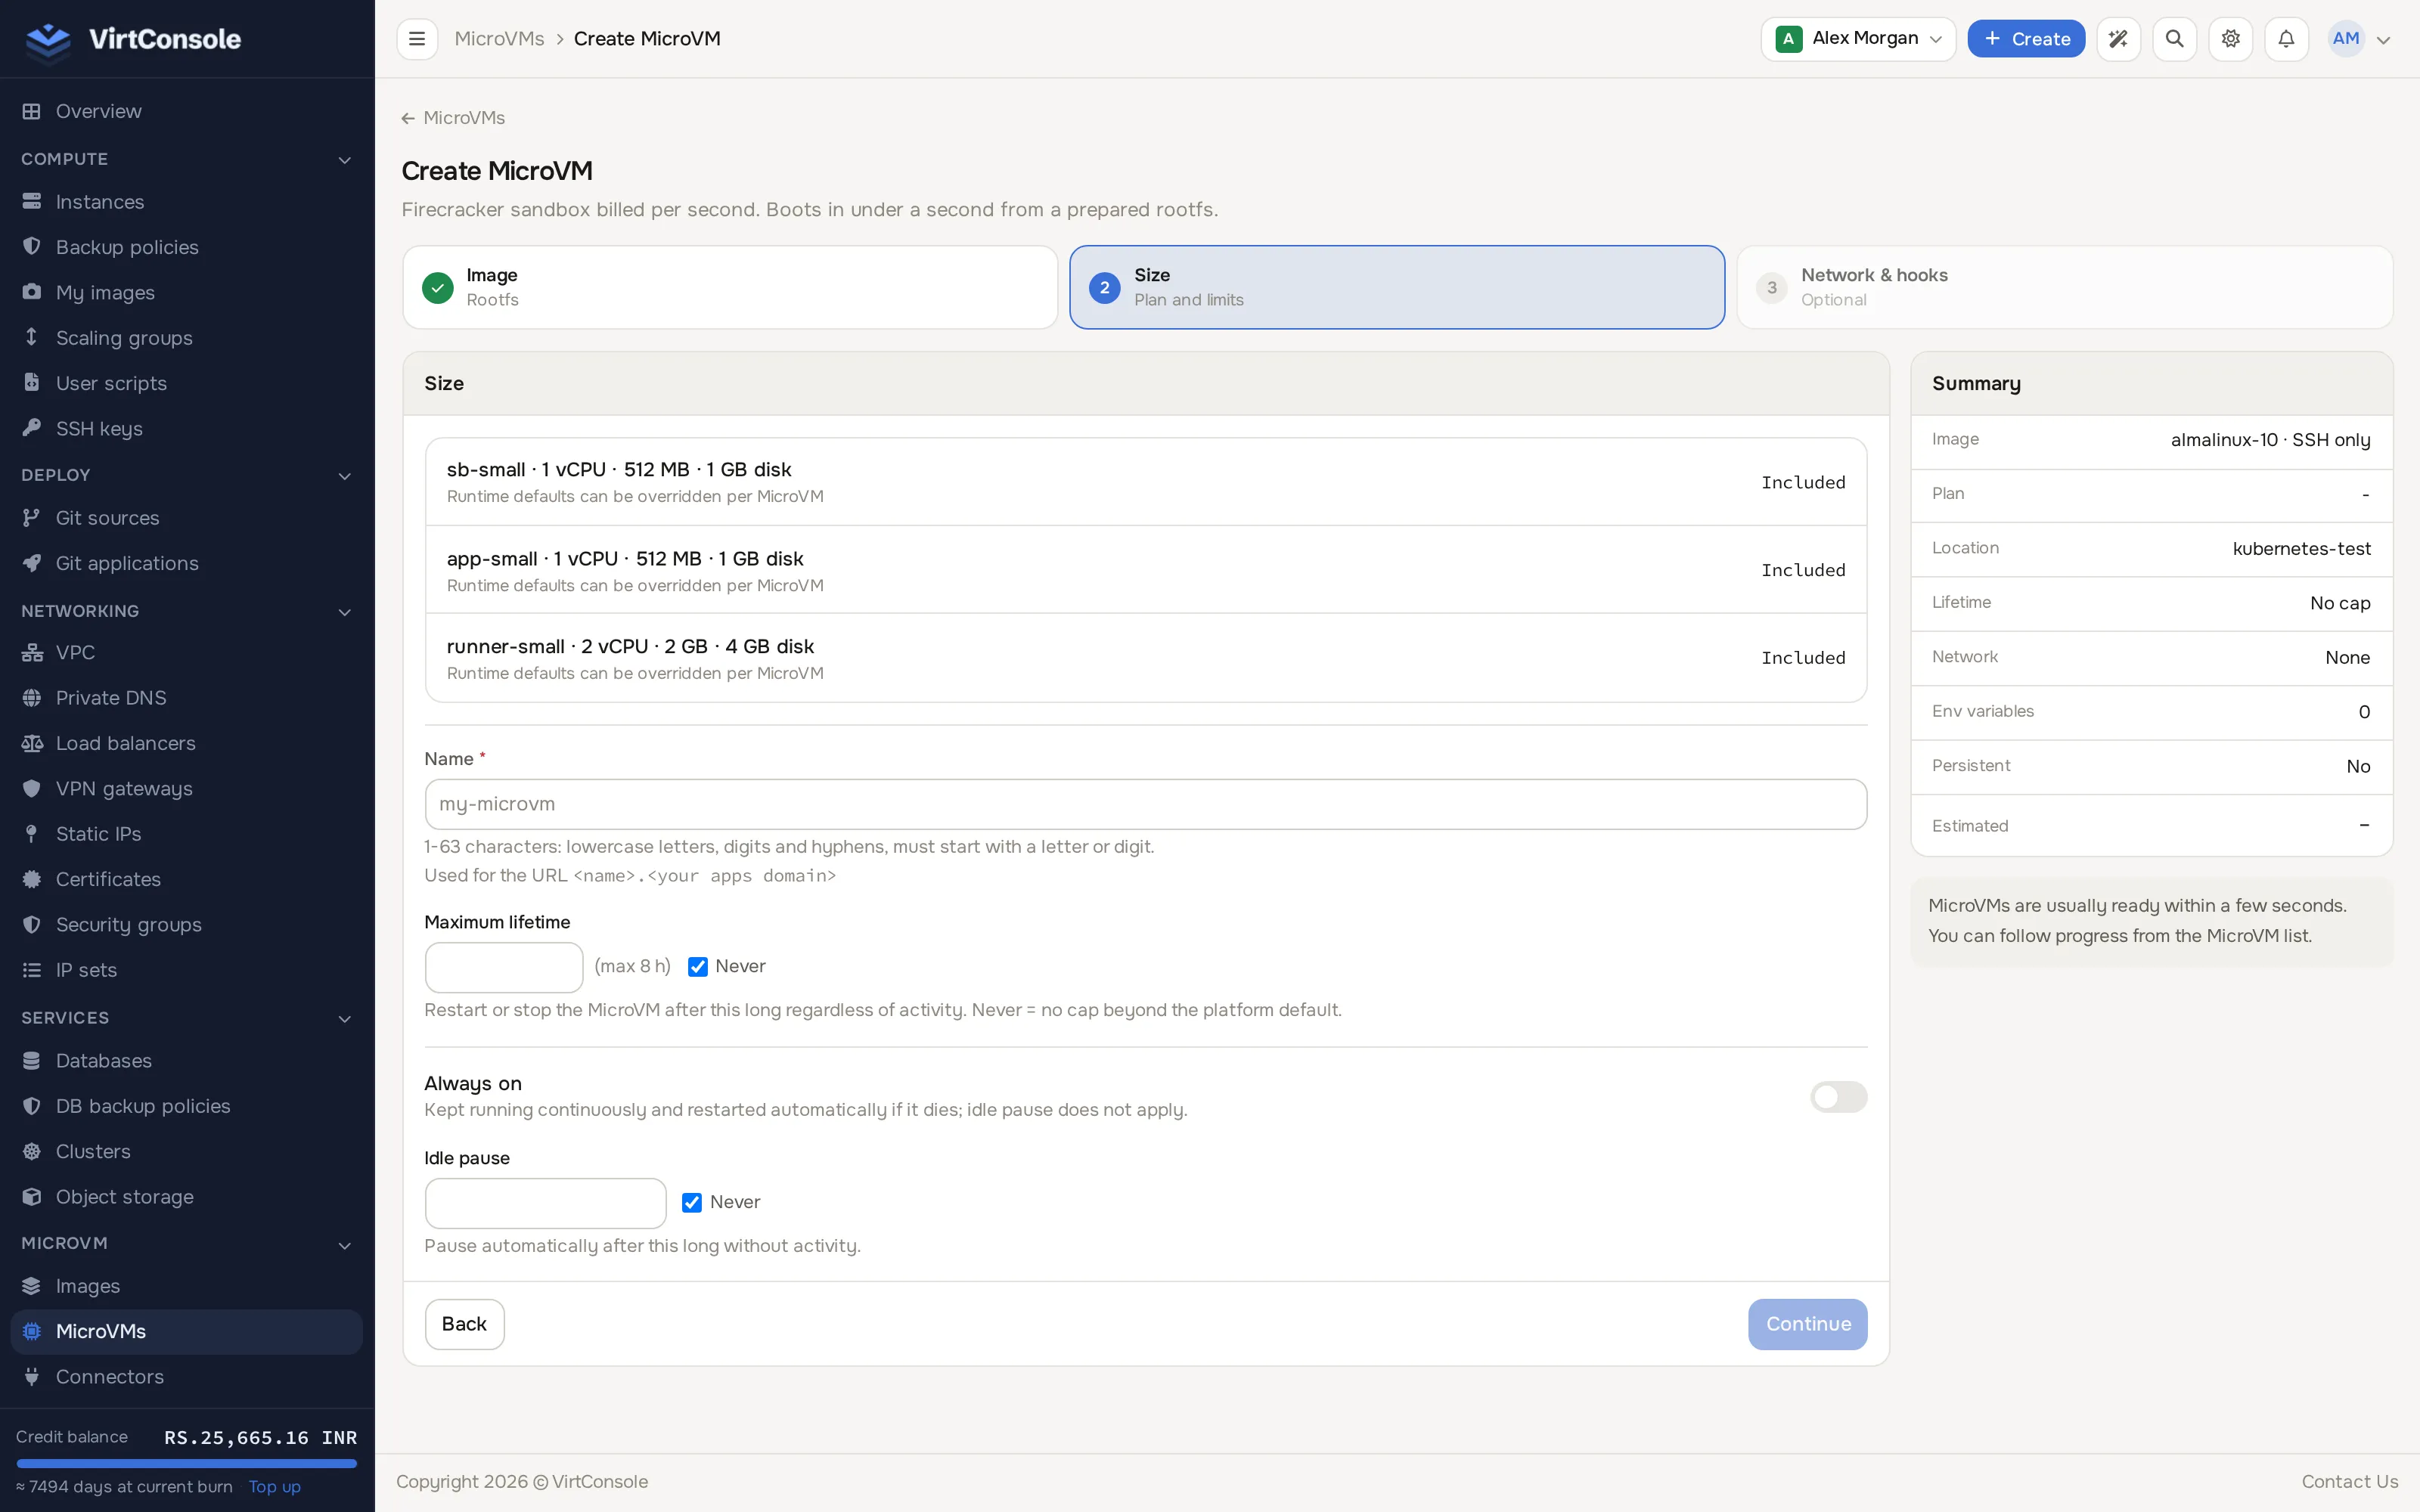Open Certificates page

(187, 879)
